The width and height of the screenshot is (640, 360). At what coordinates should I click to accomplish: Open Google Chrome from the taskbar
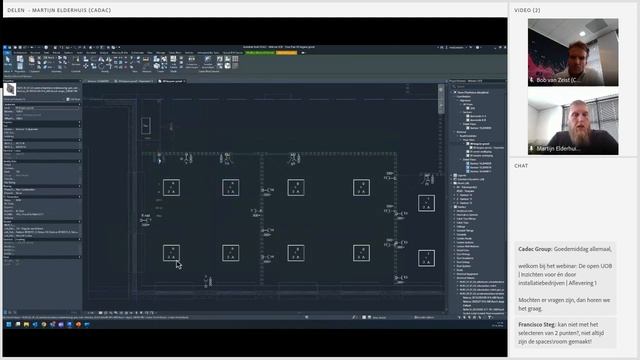[44, 324]
